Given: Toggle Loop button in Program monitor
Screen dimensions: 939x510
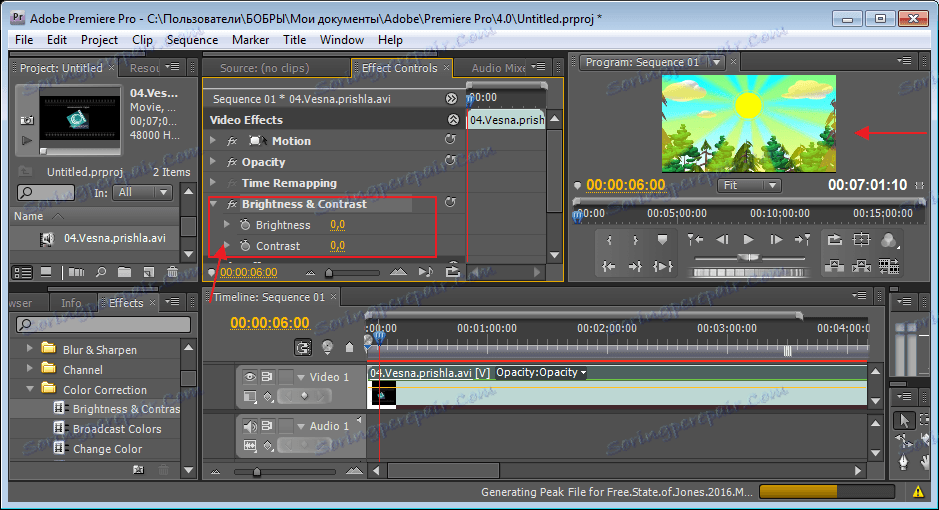Looking at the screenshot, I should tap(834, 239).
